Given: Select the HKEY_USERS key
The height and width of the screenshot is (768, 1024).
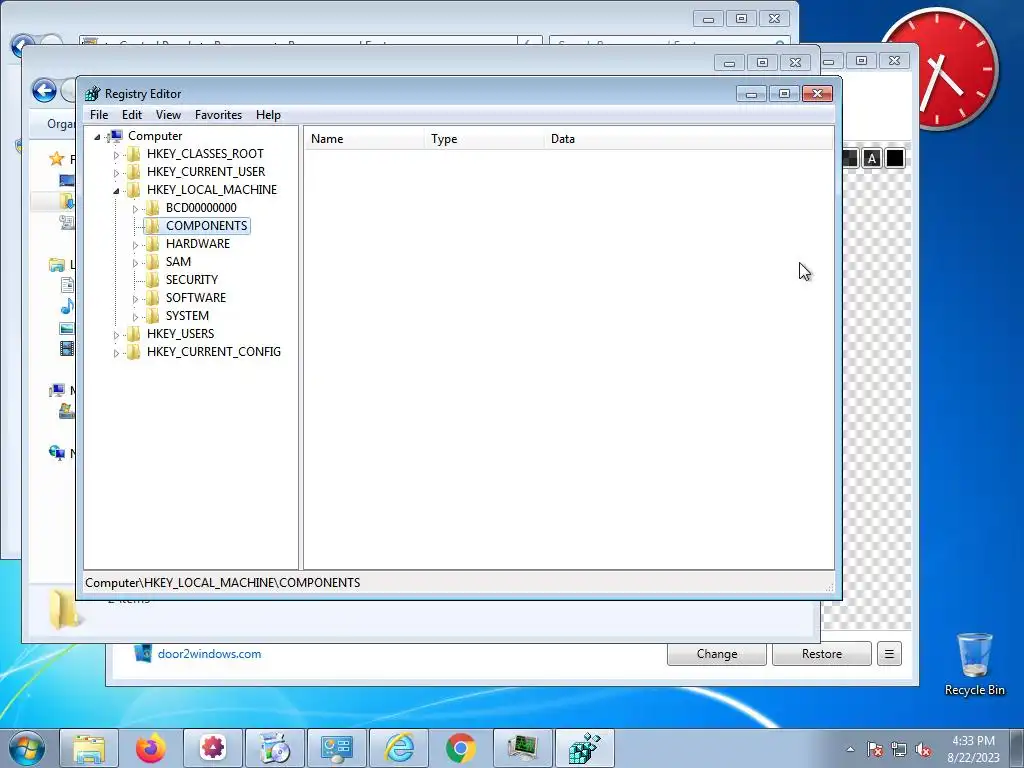Looking at the screenshot, I should [180, 333].
